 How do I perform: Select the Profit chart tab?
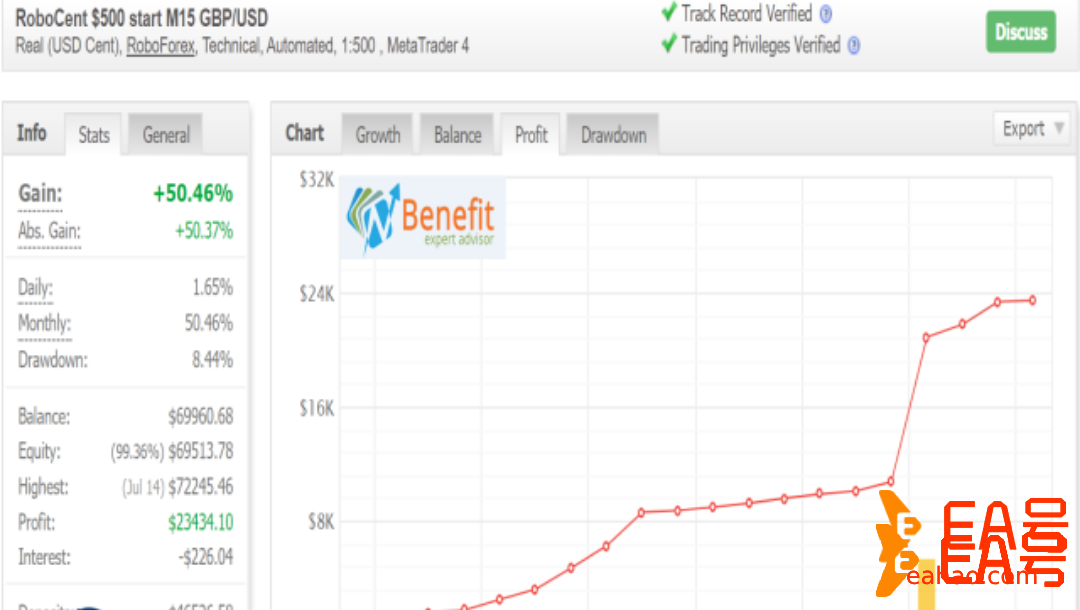(531, 135)
